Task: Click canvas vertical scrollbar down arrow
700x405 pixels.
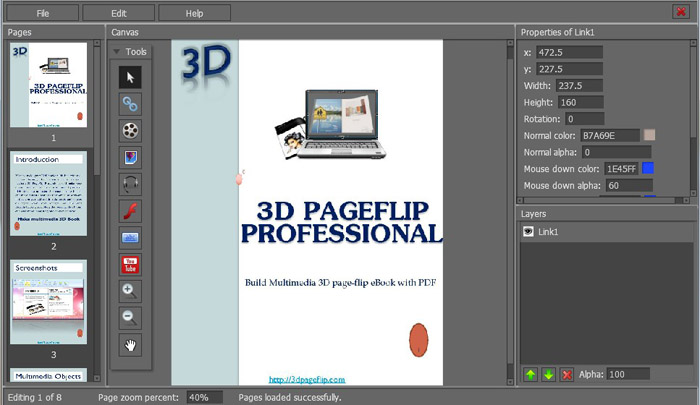Action: click(510, 382)
